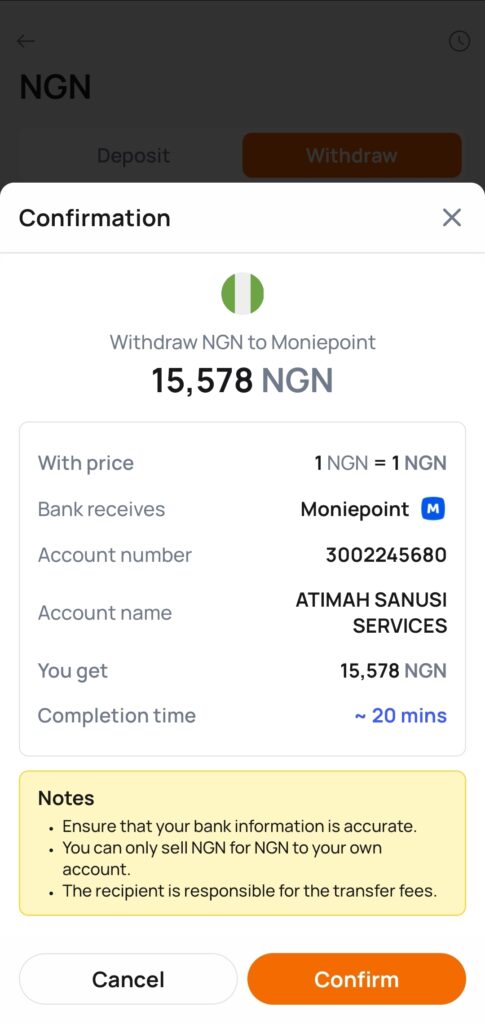The height and width of the screenshot is (1024, 485).
Task: Switch to the Withdraw tab
Action: [352, 155]
